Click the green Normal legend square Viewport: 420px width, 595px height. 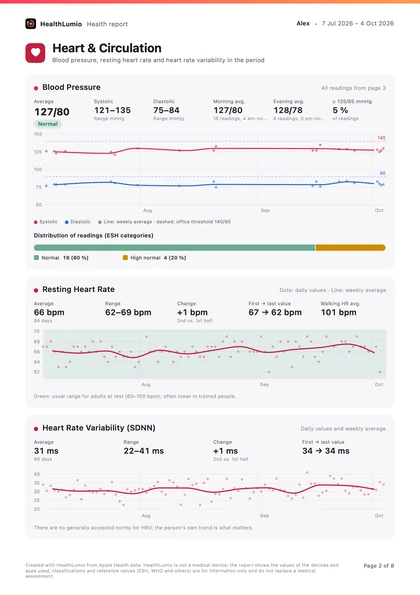coord(36,258)
